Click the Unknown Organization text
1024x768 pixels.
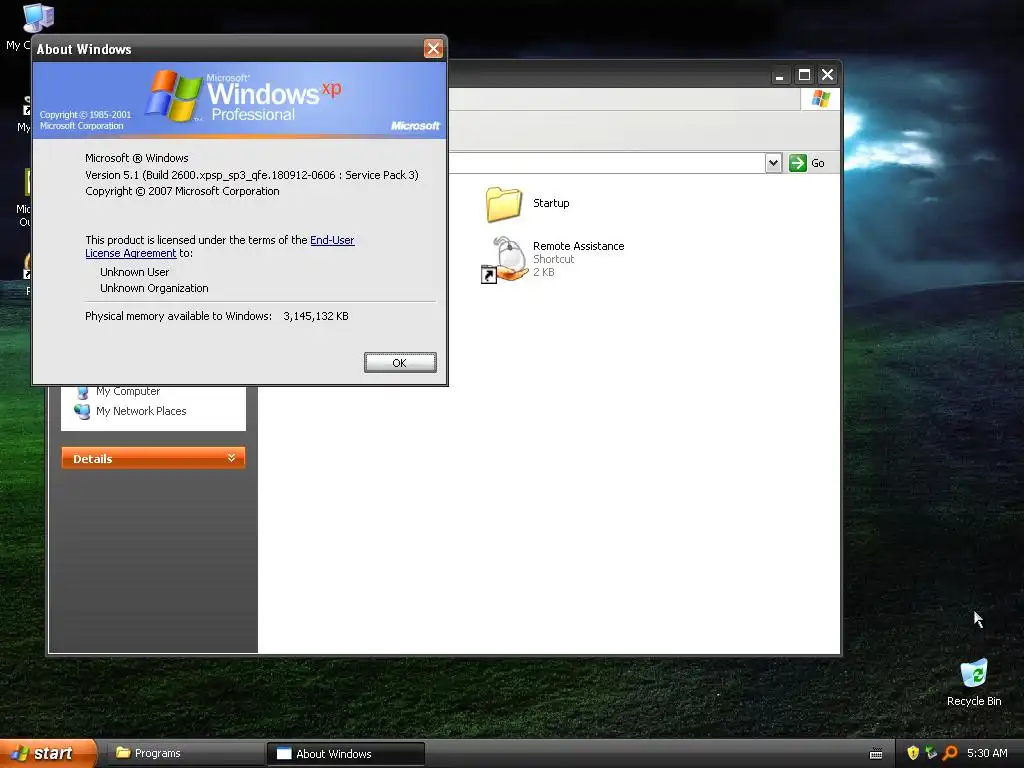click(154, 288)
